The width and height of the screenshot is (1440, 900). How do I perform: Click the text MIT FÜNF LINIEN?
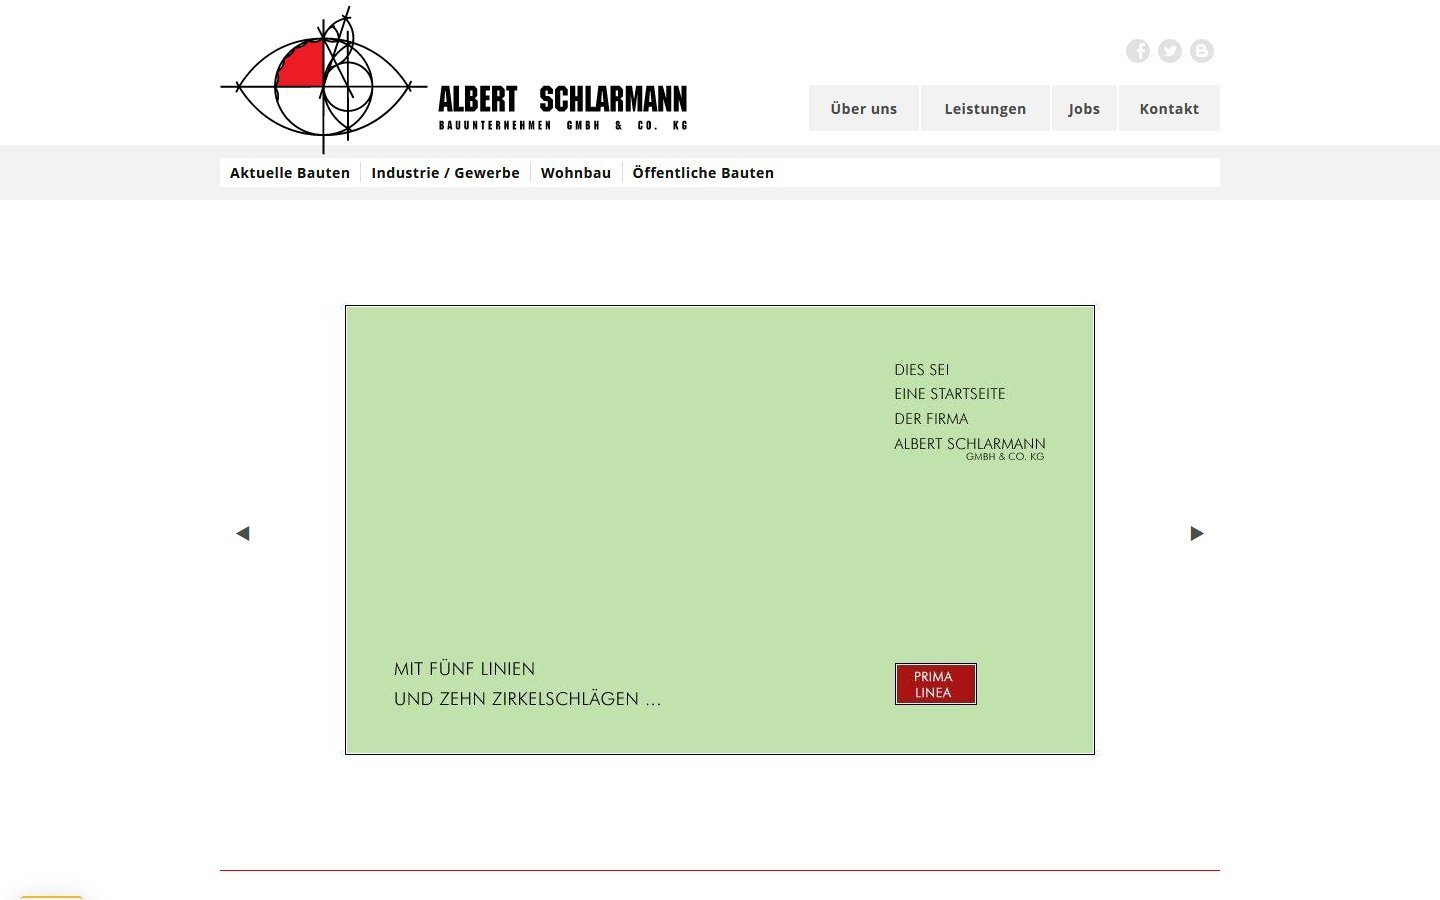[x=464, y=668]
